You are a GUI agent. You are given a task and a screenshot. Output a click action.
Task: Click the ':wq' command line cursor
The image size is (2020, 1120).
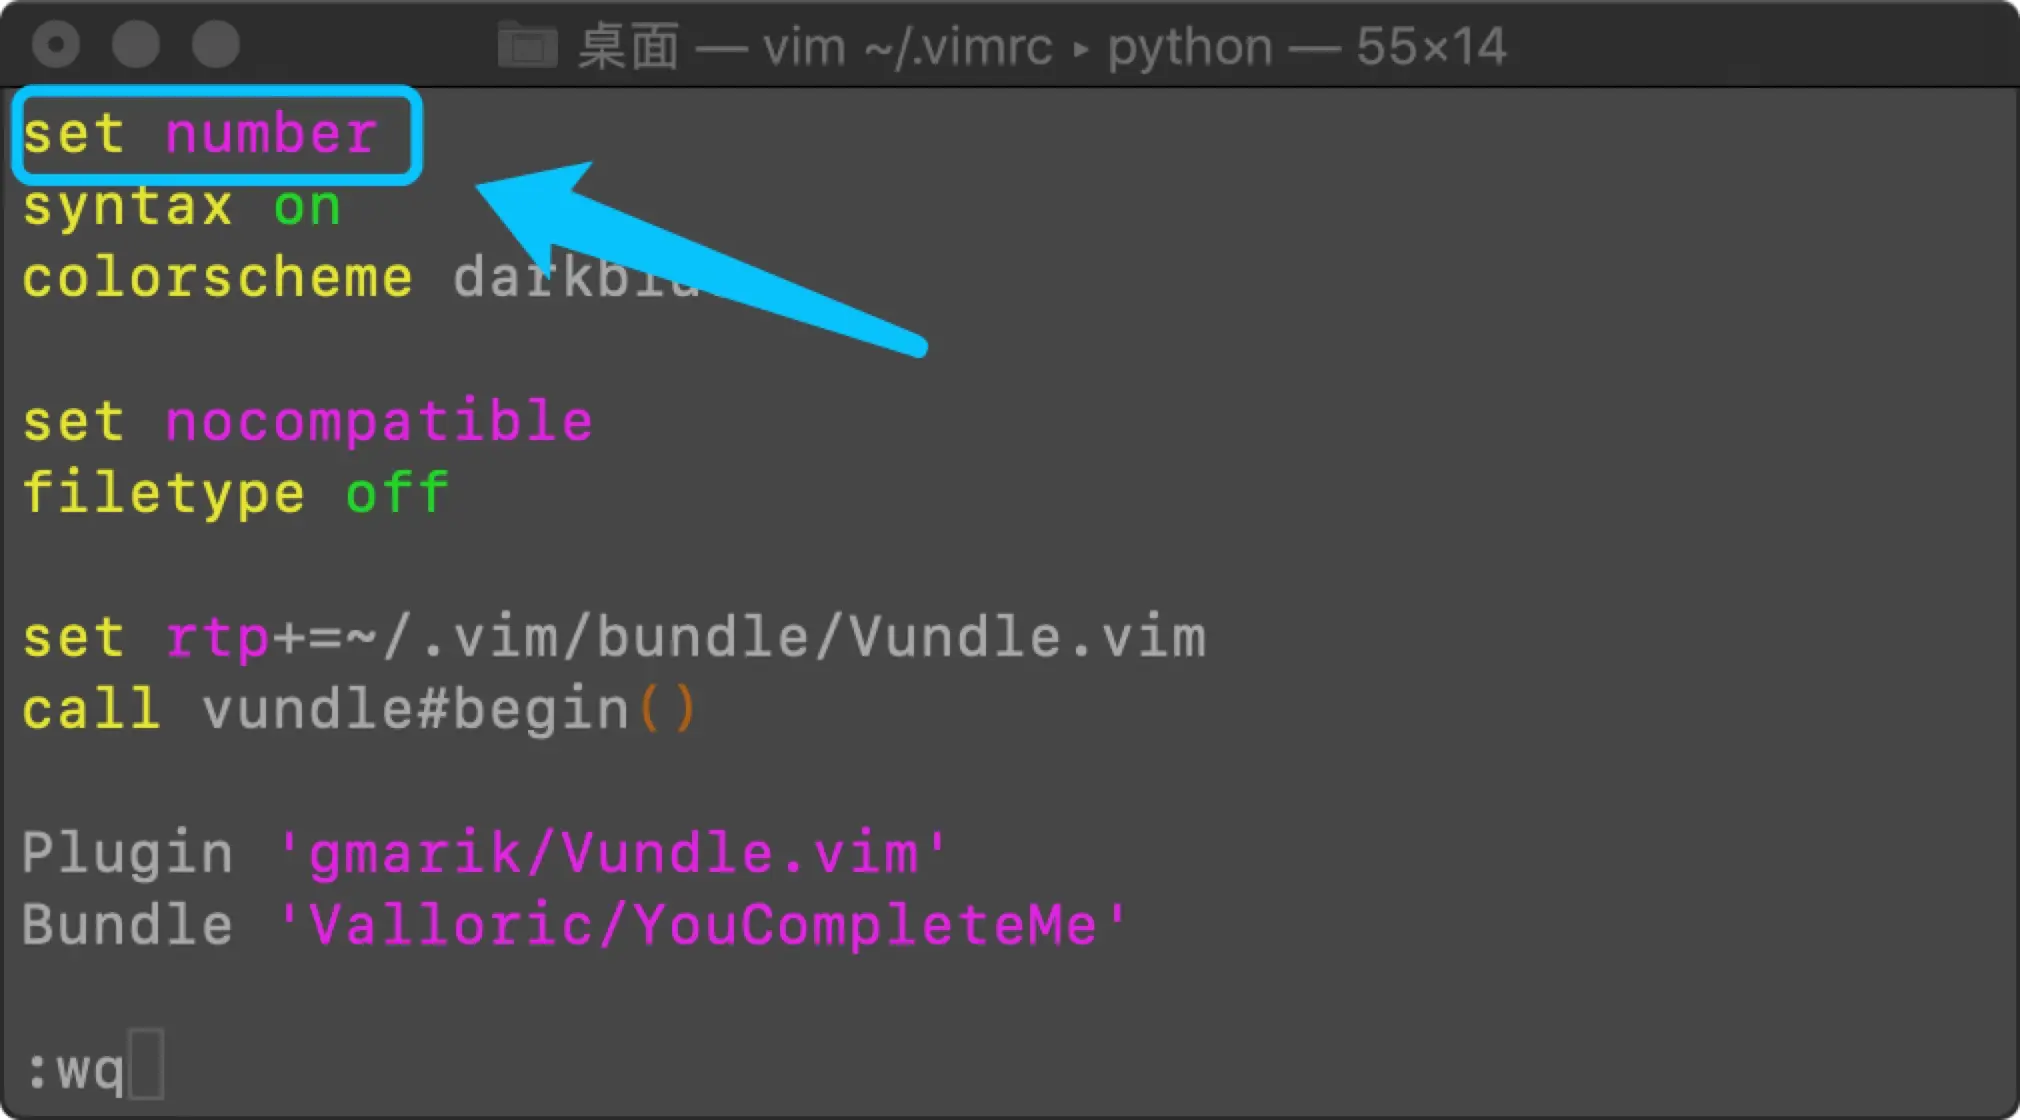click(146, 1065)
